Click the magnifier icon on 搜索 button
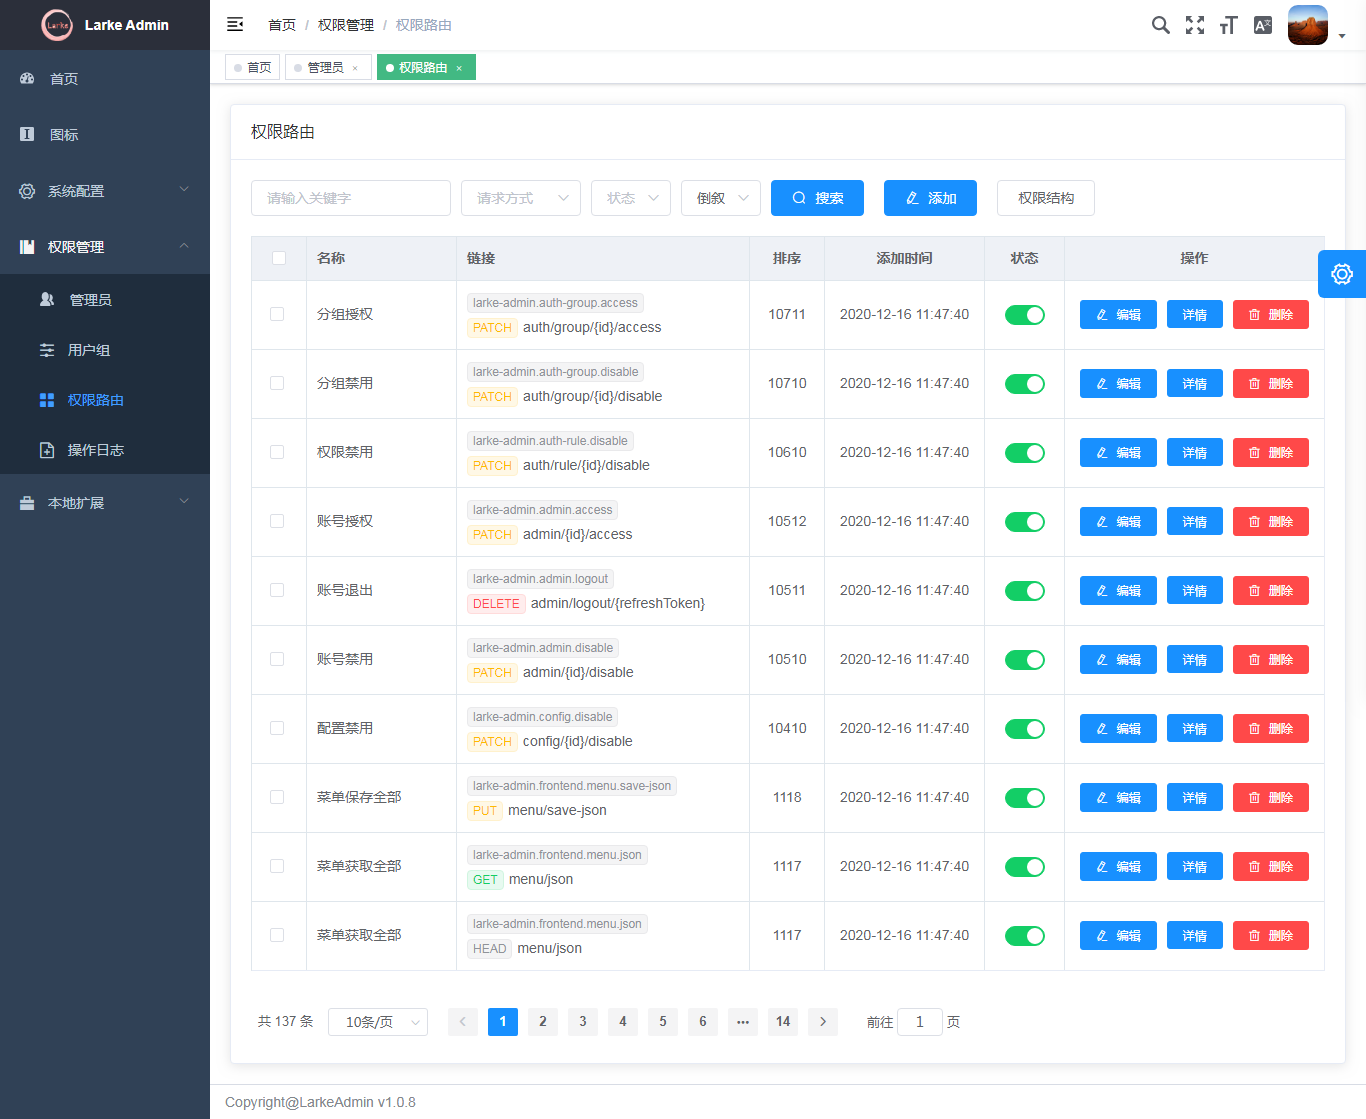 coord(799,198)
